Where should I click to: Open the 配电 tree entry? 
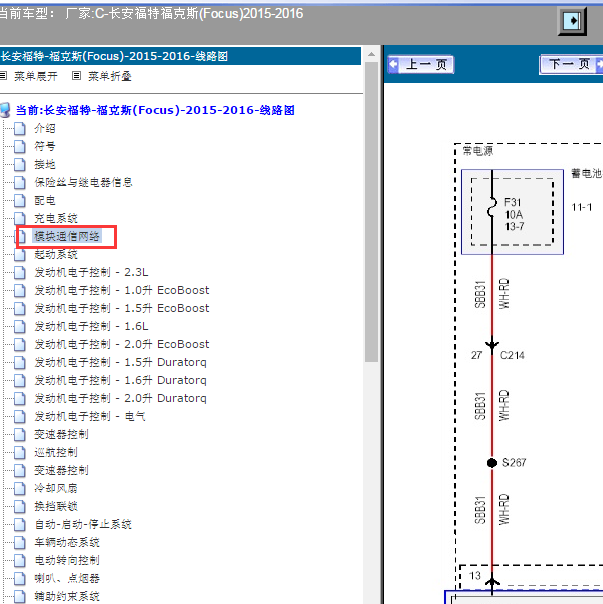click(45, 200)
